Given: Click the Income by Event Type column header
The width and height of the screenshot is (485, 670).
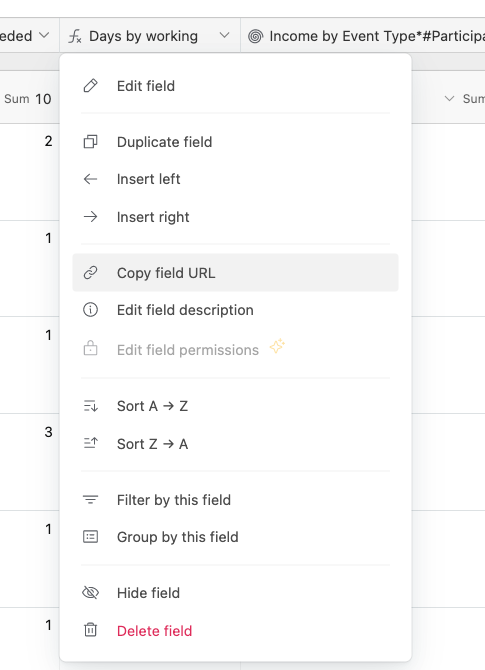Looking at the screenshot, I should [x=363, y=36].
